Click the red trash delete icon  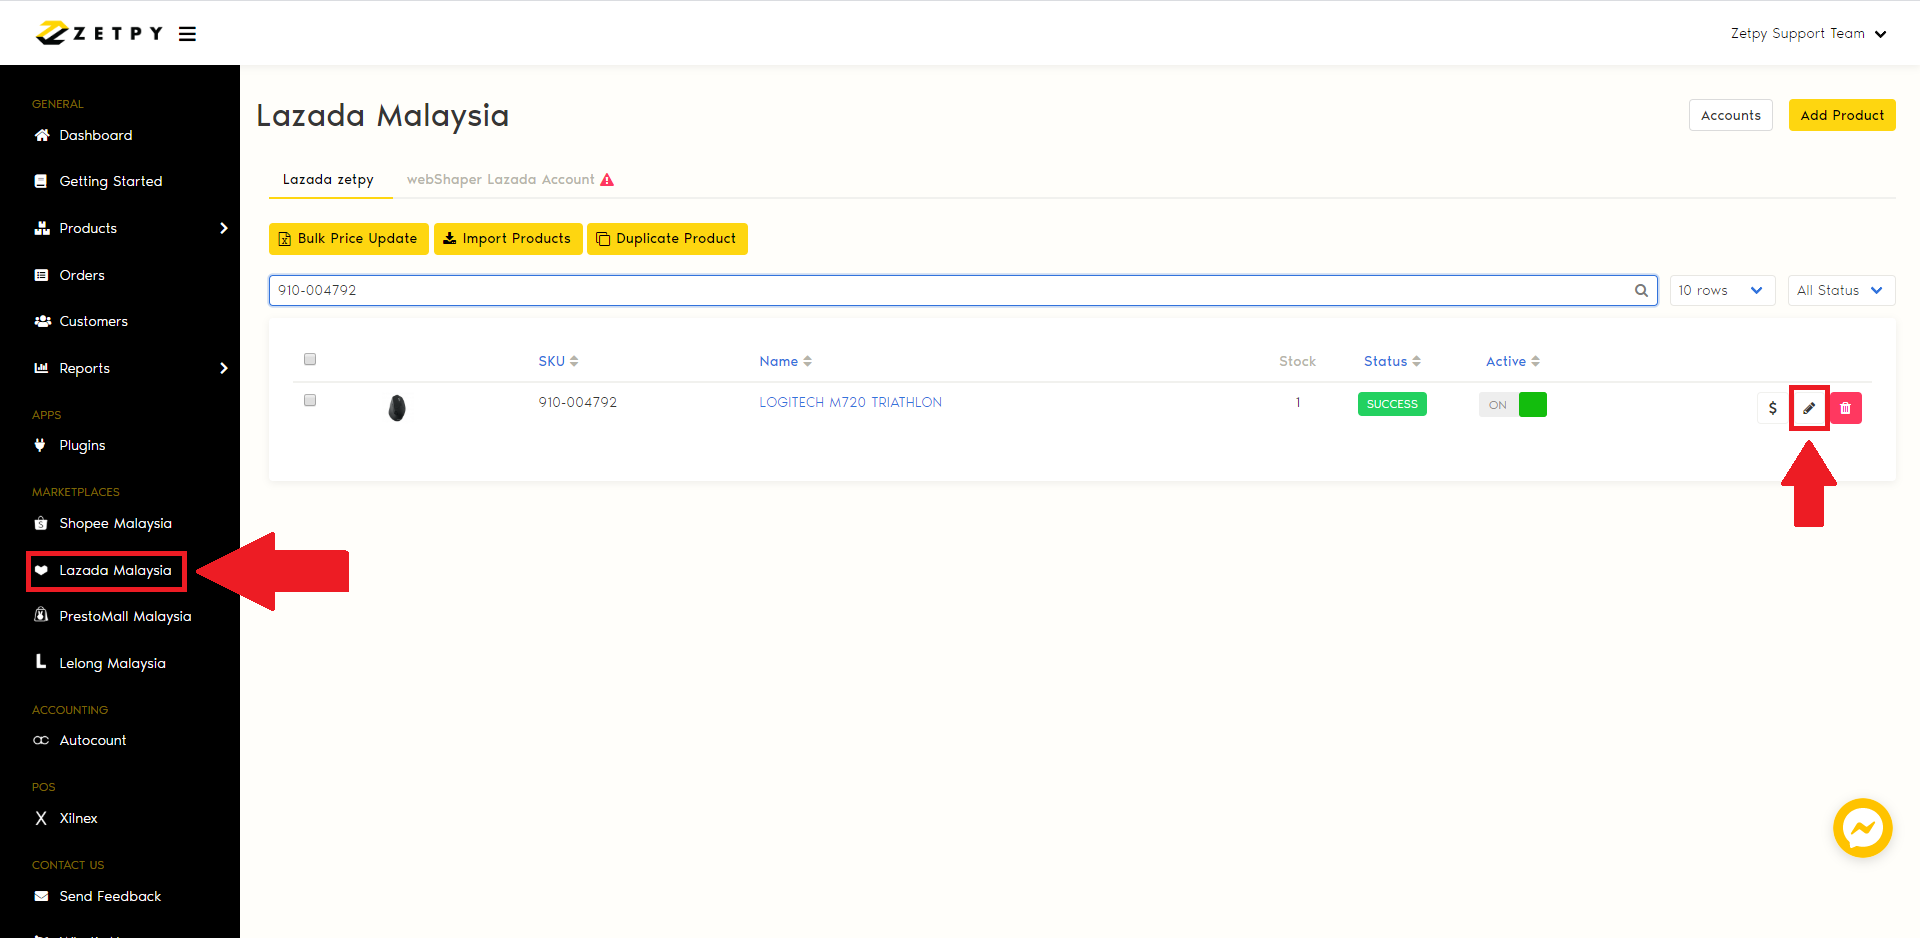point(1846,408)
